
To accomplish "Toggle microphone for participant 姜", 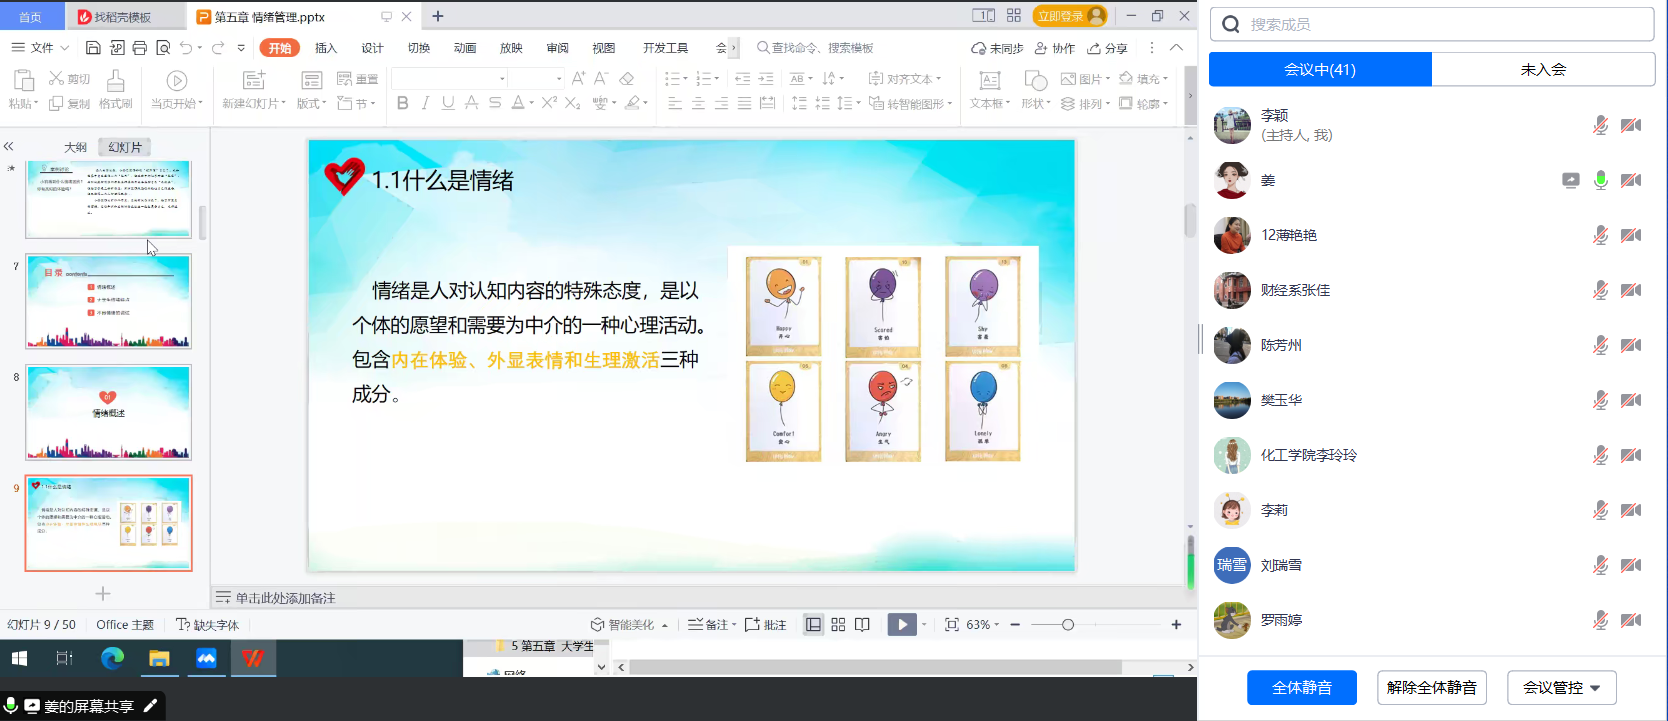I will pyautogui.click(x=1601, y=180).
